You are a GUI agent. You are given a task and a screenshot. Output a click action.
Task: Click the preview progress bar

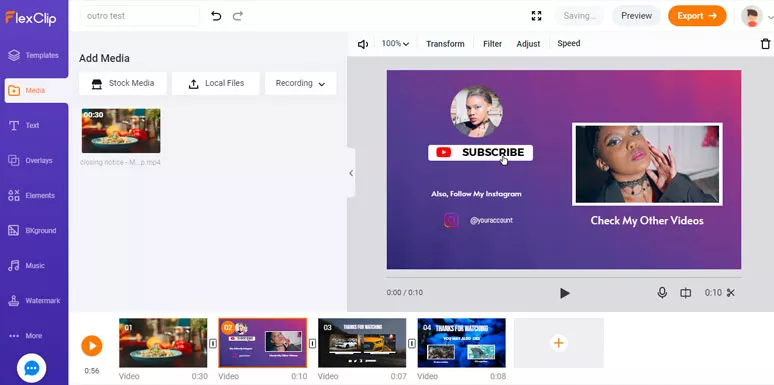(564, 277)
